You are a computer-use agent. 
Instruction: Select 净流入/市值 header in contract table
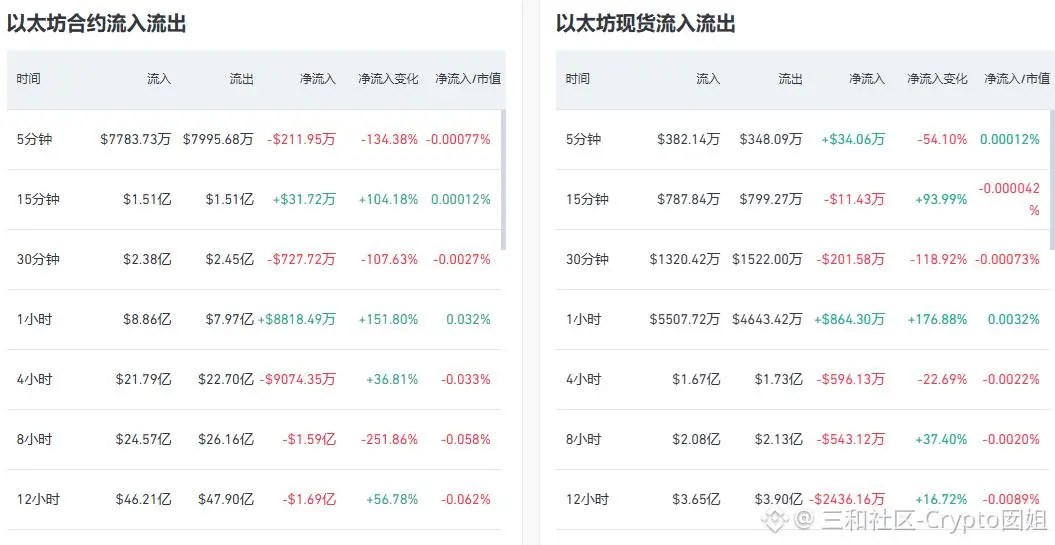coord(468,79)
